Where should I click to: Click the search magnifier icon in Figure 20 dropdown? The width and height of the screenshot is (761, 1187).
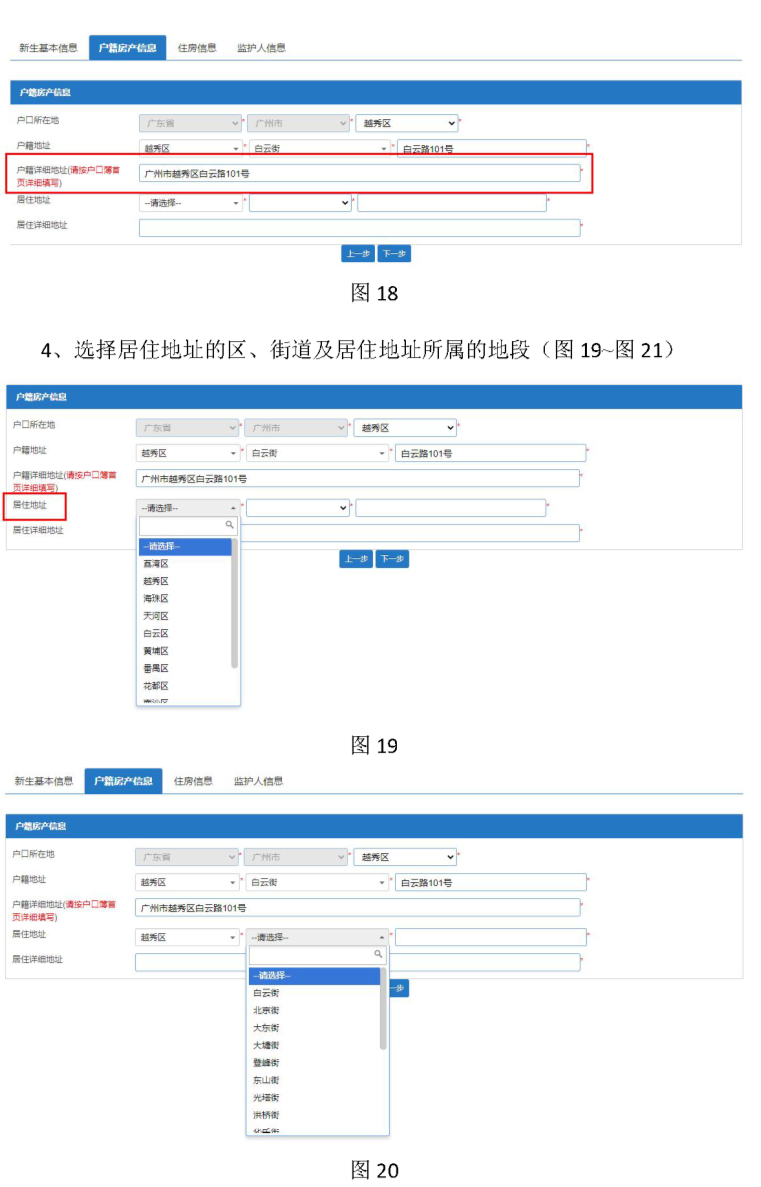click(378, 954)
